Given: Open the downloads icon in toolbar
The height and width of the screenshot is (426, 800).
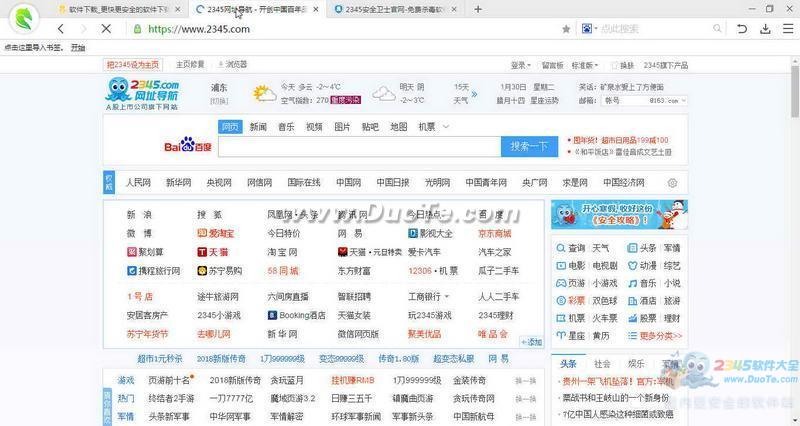Looking at the screenshot, I should 765,29.
